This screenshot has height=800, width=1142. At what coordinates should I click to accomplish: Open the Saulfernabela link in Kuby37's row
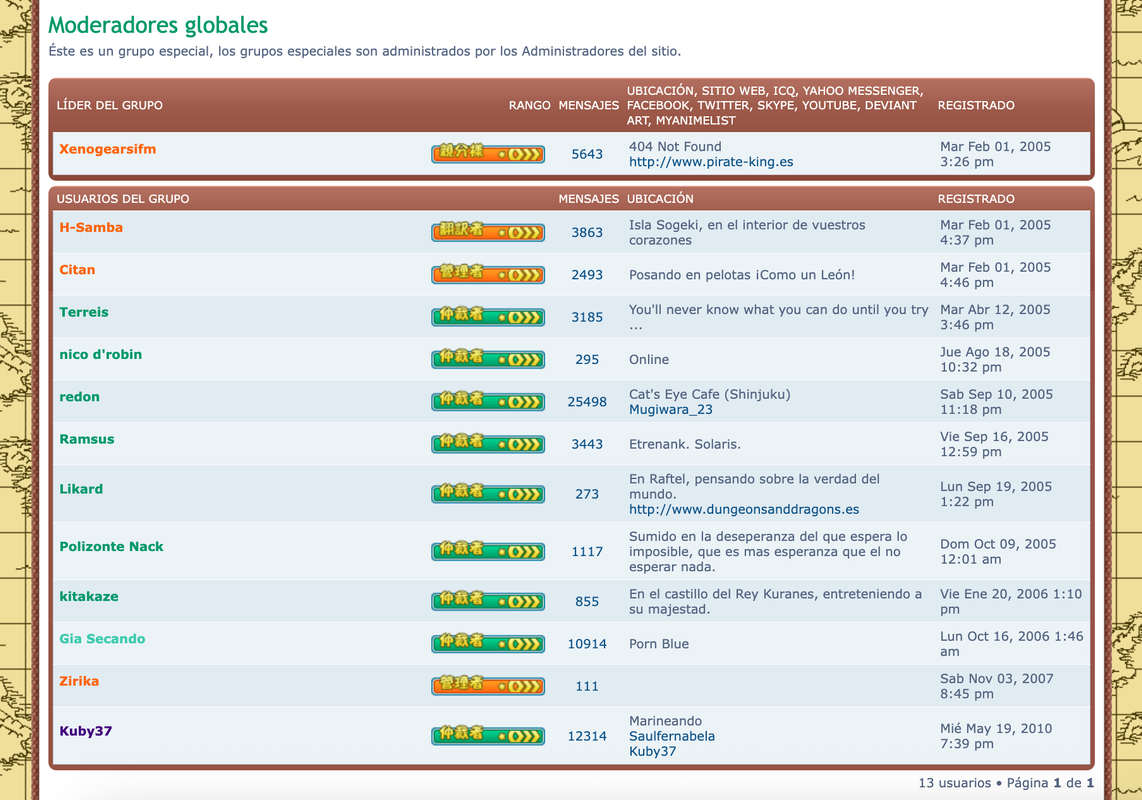[x=672, y=736]
